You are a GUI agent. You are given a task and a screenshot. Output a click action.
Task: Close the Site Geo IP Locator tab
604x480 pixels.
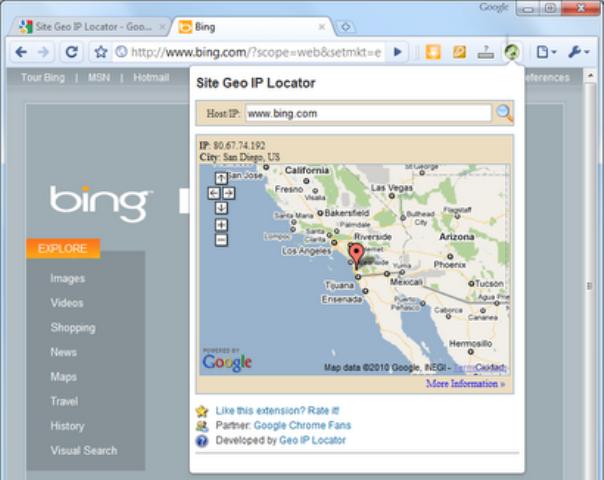pos(162,27)
